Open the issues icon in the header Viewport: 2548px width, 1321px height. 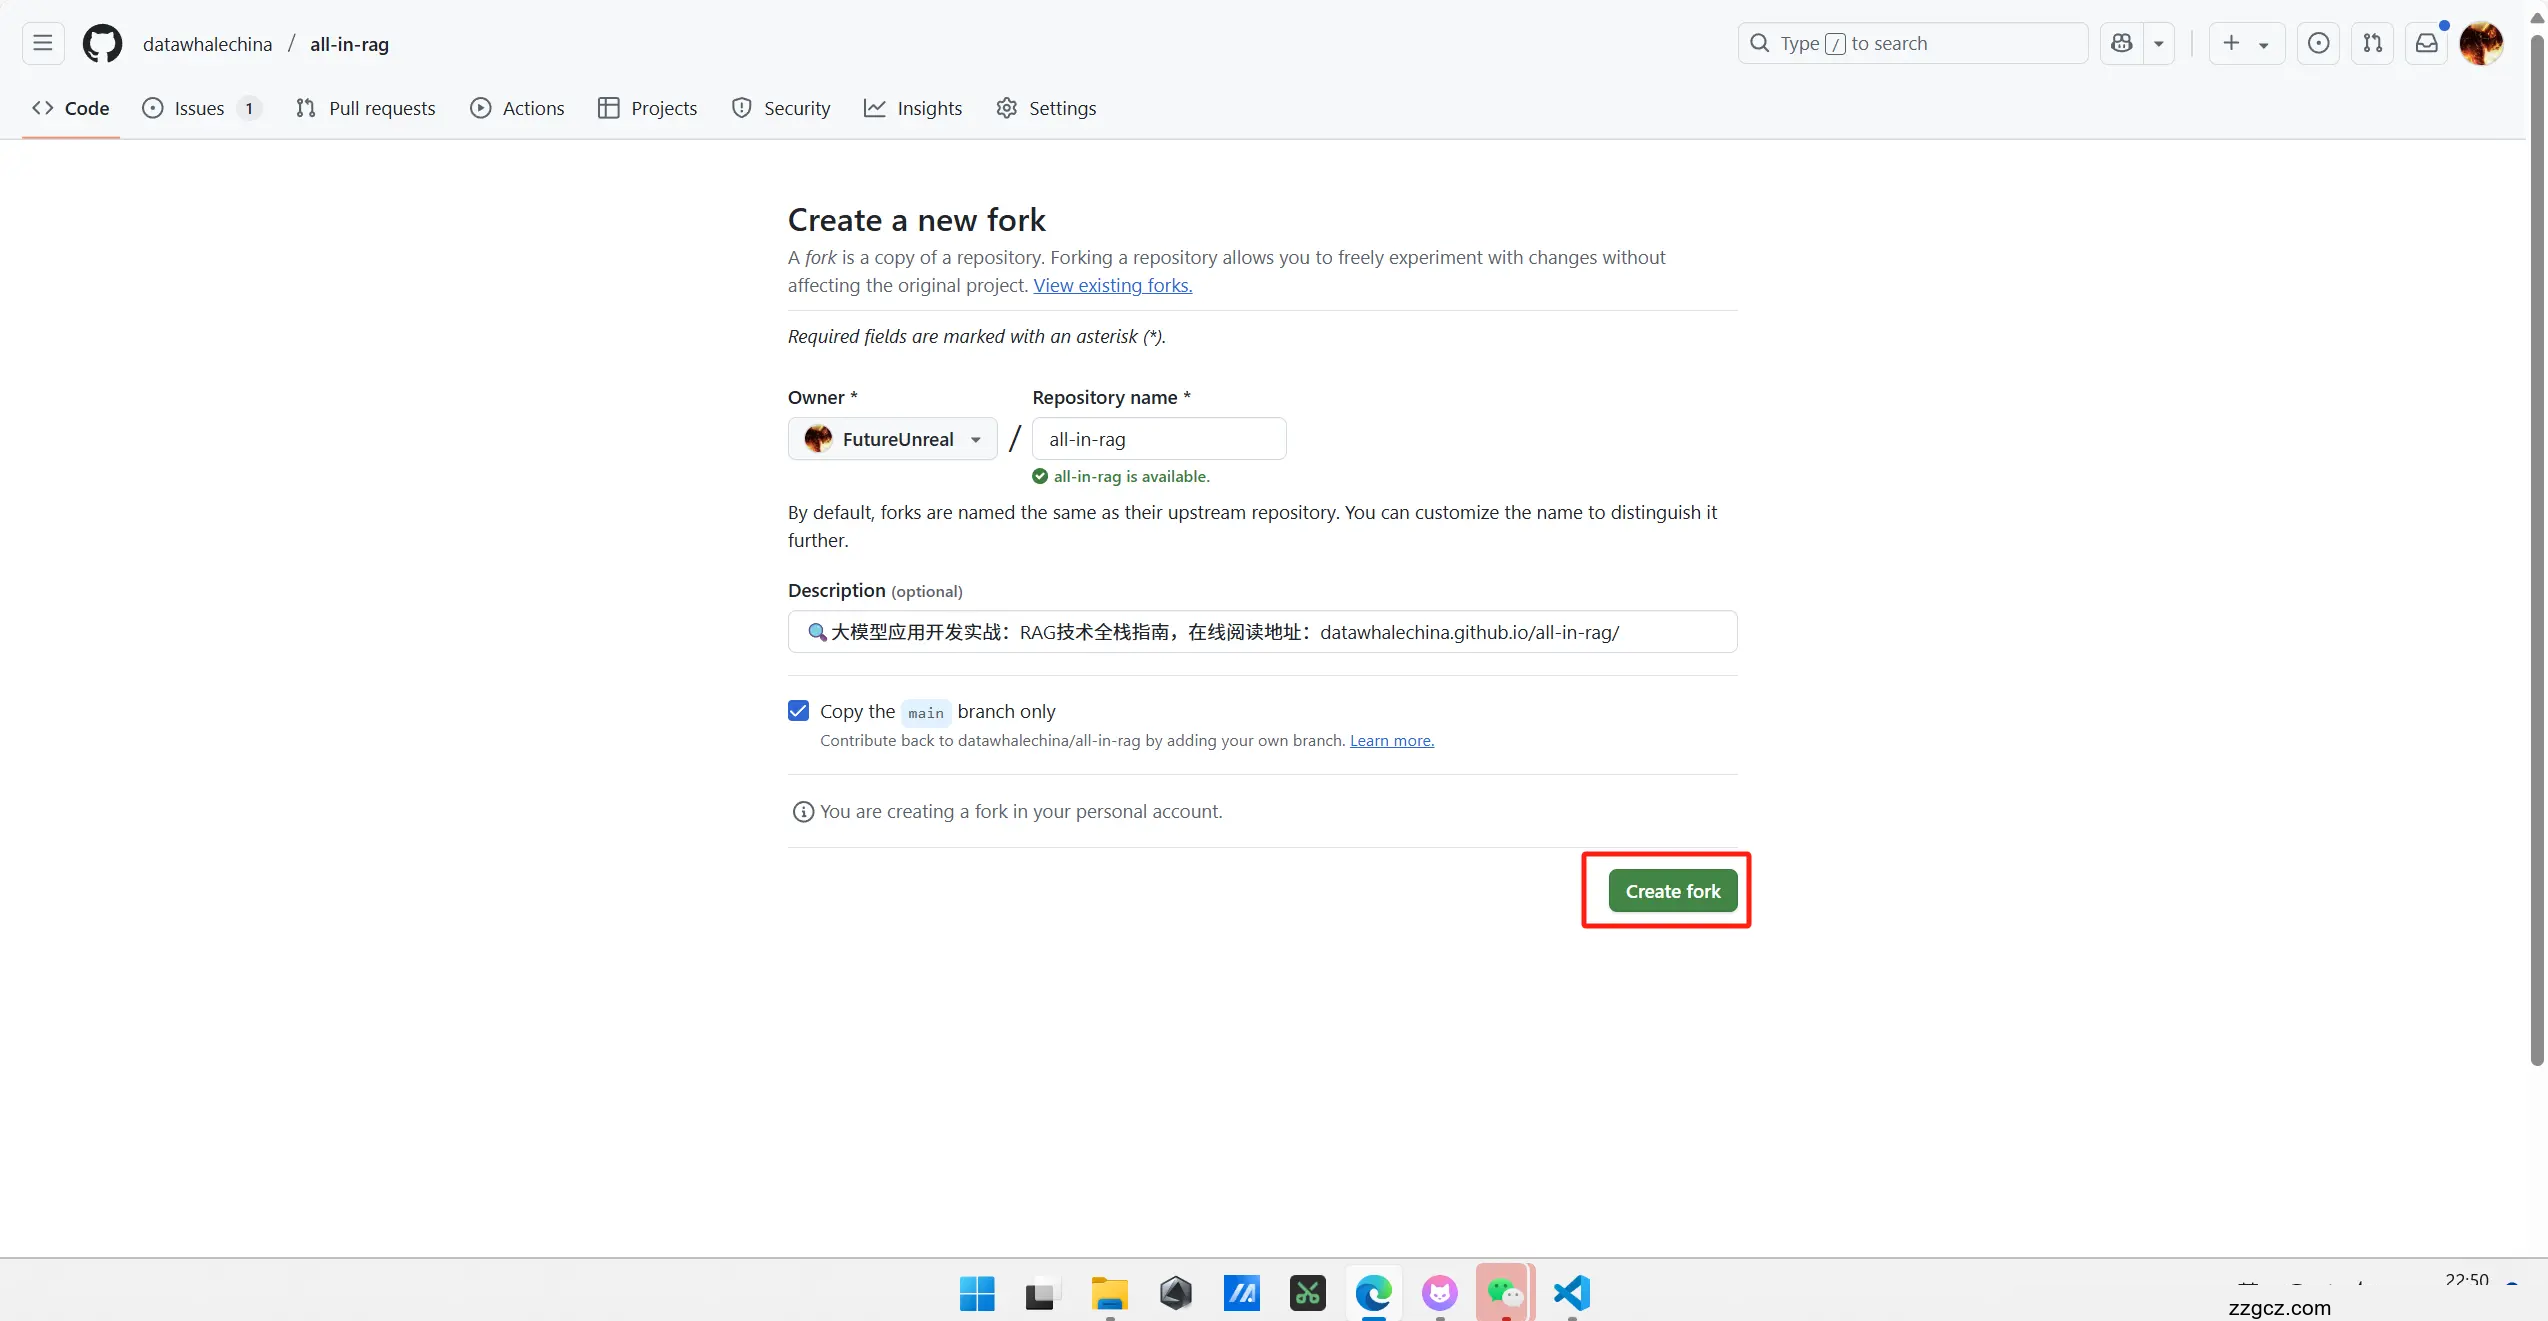pos(2318,44)
